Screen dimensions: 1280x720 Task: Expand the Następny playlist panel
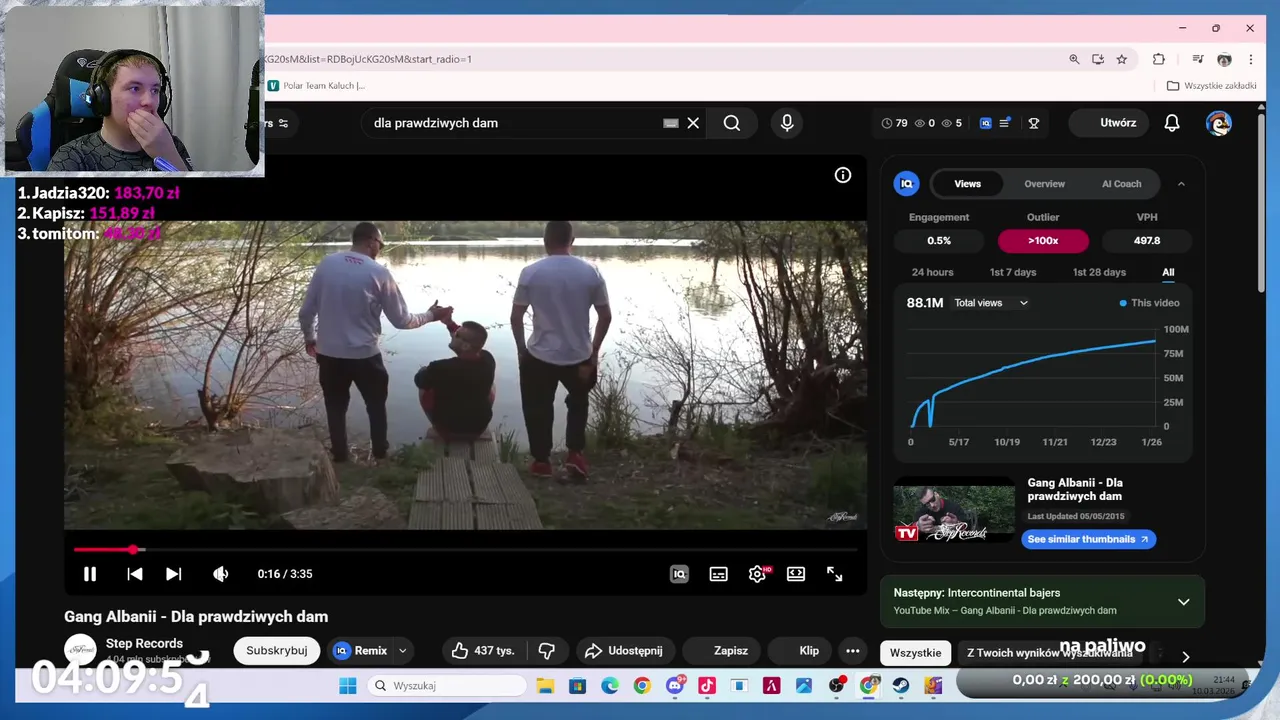(x=1183, y=602)
